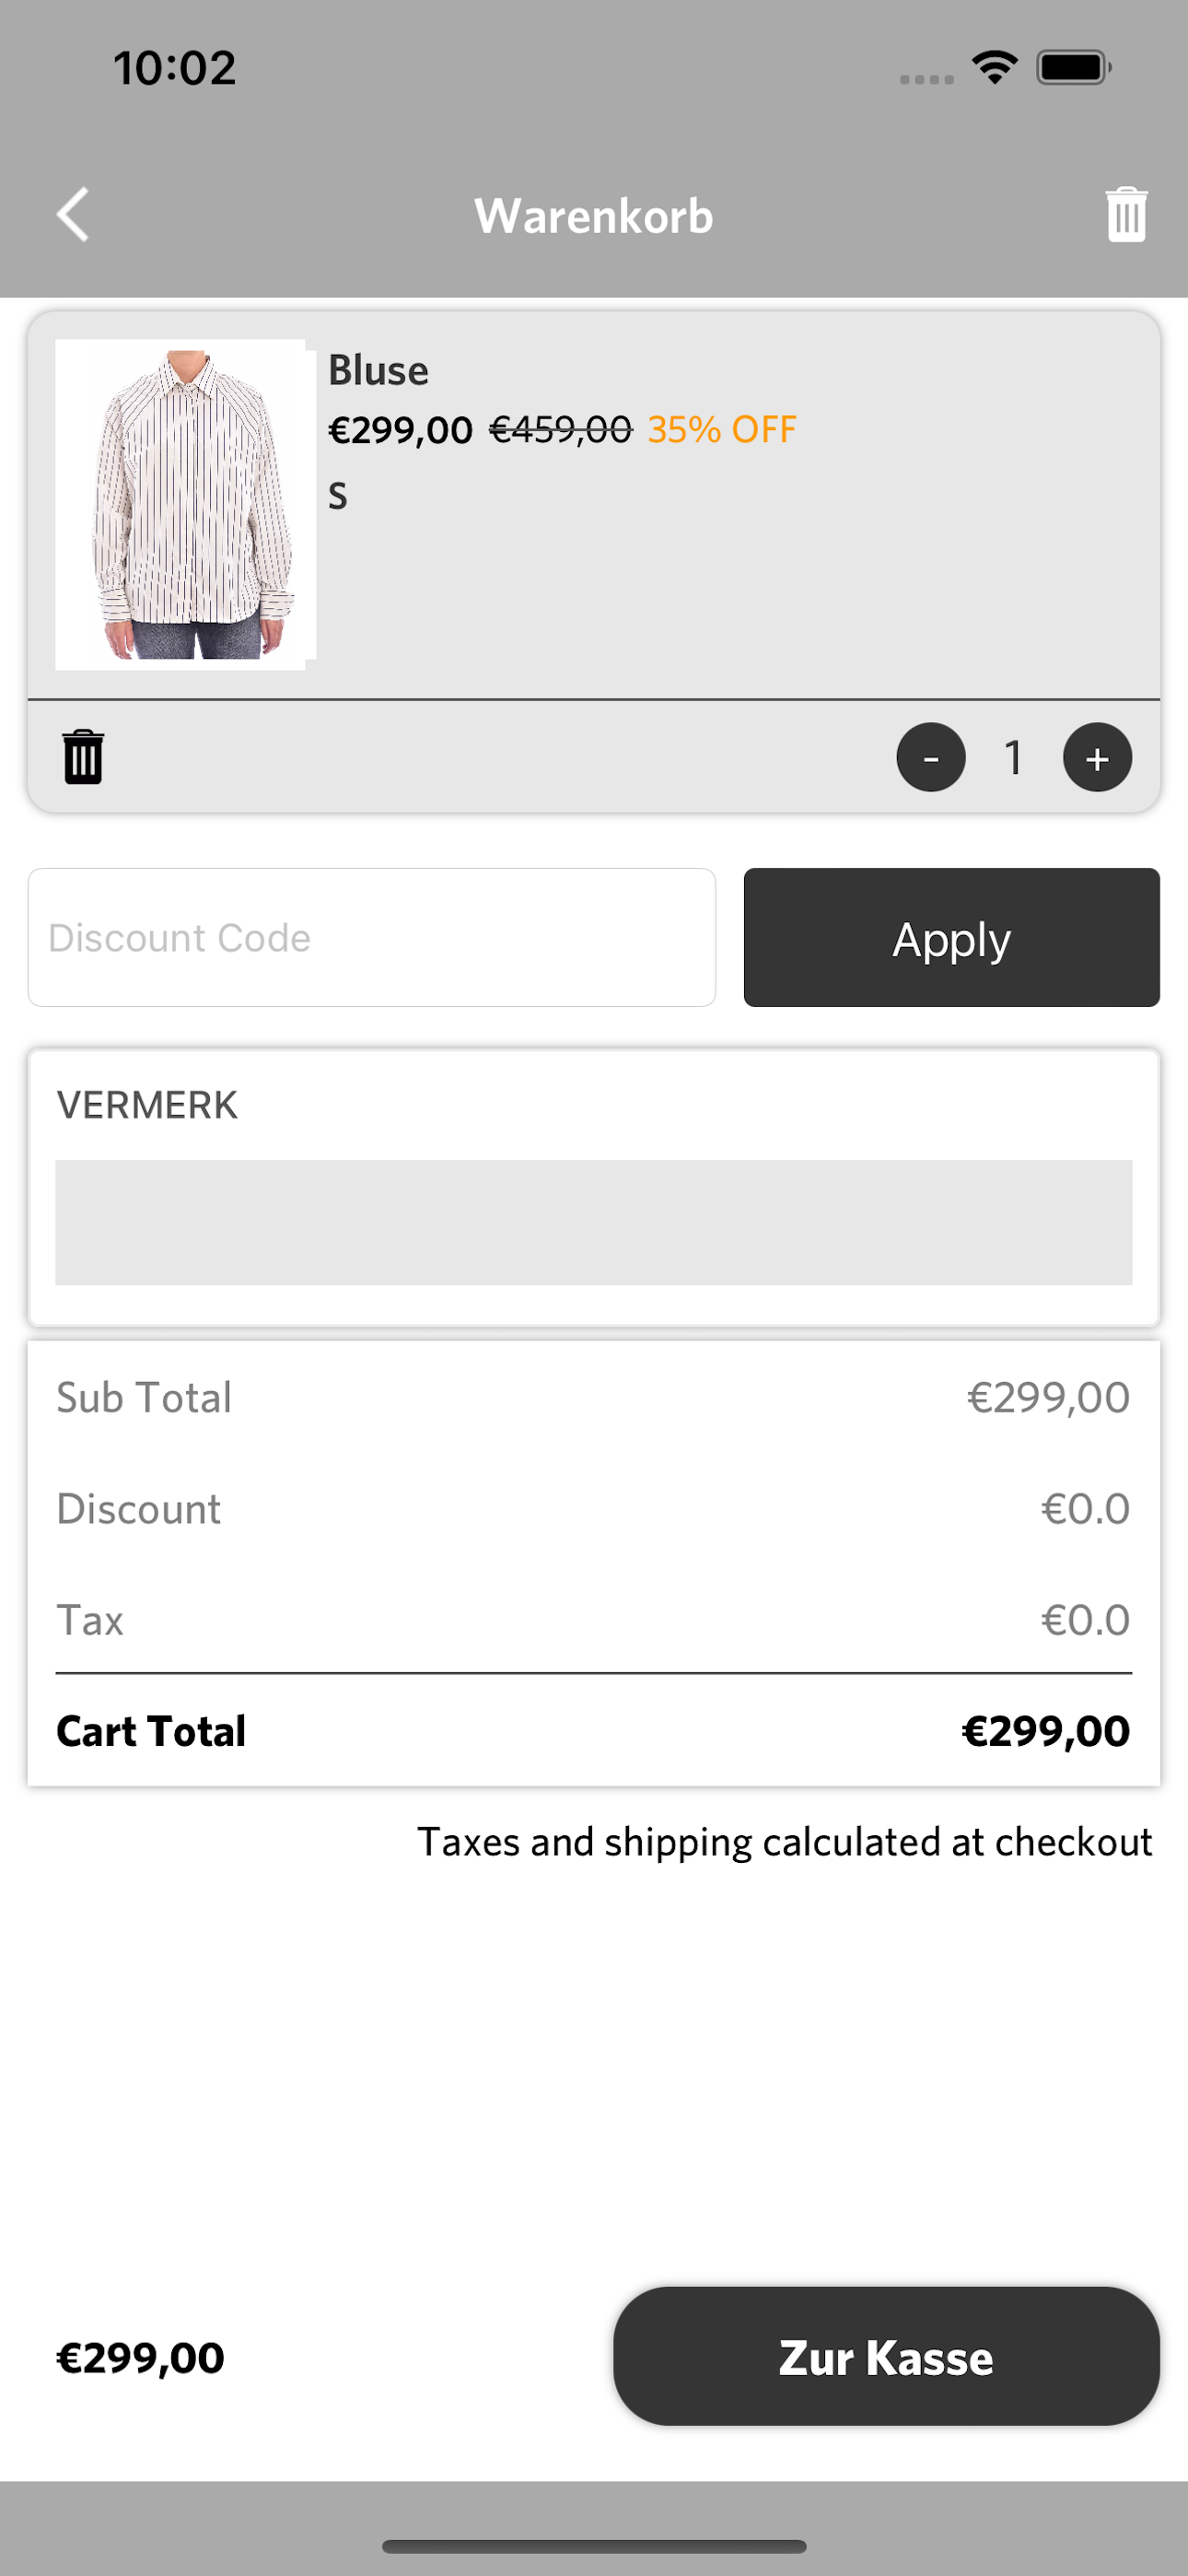Decrease Bluse quantity with minus button

point(930,757)
